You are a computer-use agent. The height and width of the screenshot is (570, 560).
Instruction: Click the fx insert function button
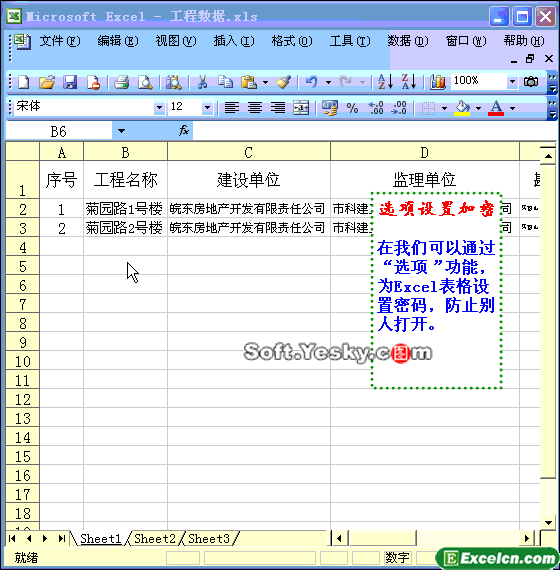184,131
